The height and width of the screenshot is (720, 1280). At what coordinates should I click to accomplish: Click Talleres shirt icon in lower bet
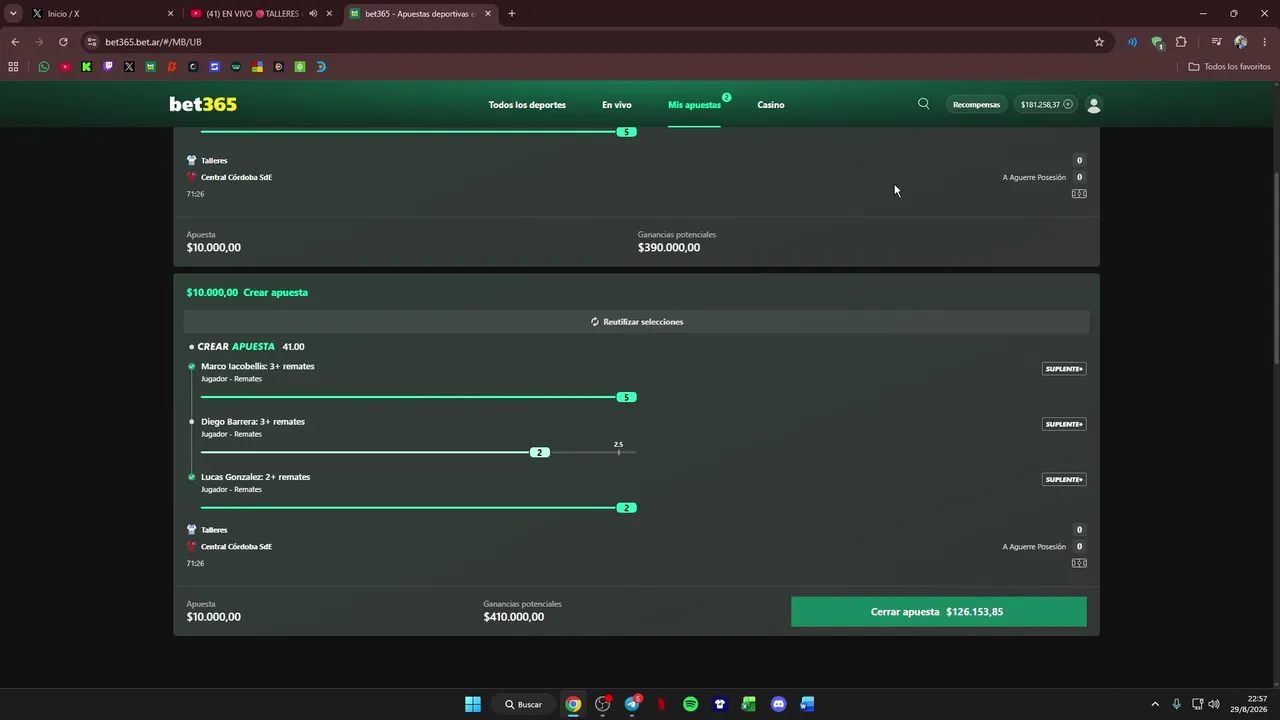click(192, 530)
